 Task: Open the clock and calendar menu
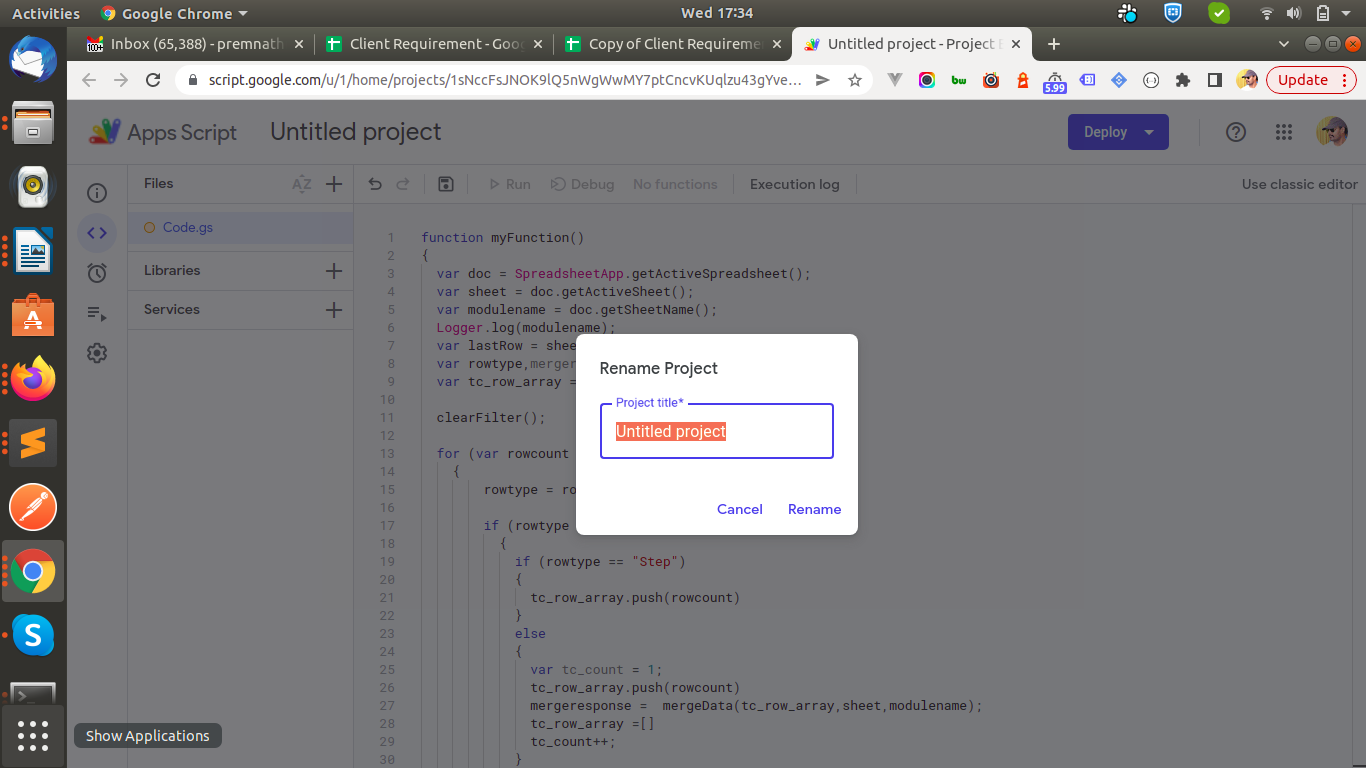716,13
